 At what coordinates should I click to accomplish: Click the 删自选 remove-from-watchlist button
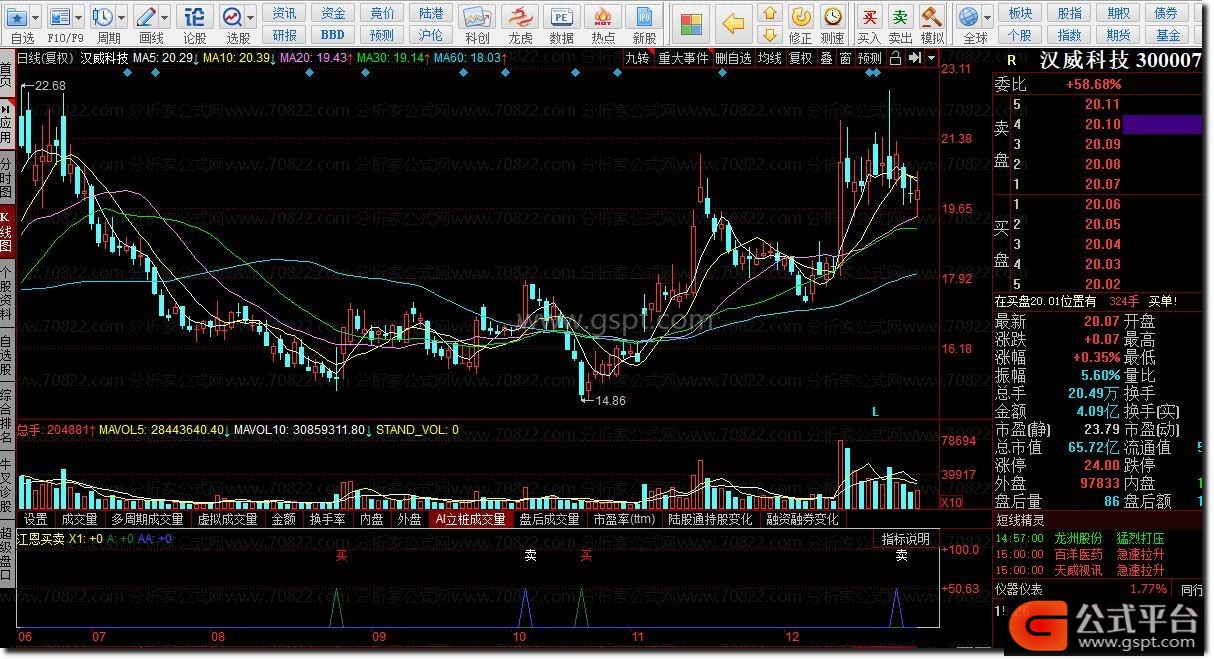click(x=733, y=58)
